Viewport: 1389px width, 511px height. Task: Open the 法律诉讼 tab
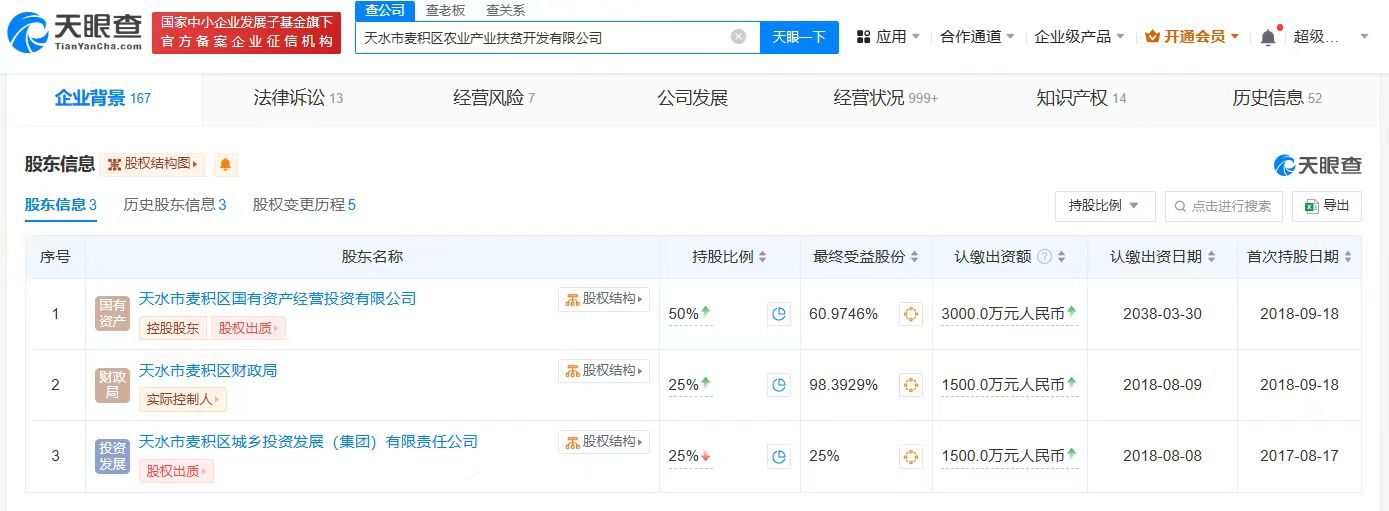(x=298, y=98)
